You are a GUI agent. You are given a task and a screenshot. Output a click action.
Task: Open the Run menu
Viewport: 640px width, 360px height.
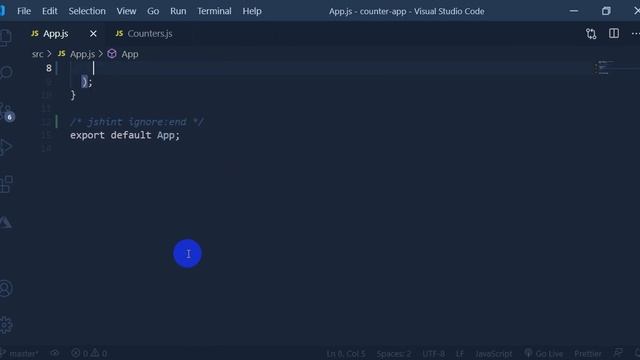point(178,11)
